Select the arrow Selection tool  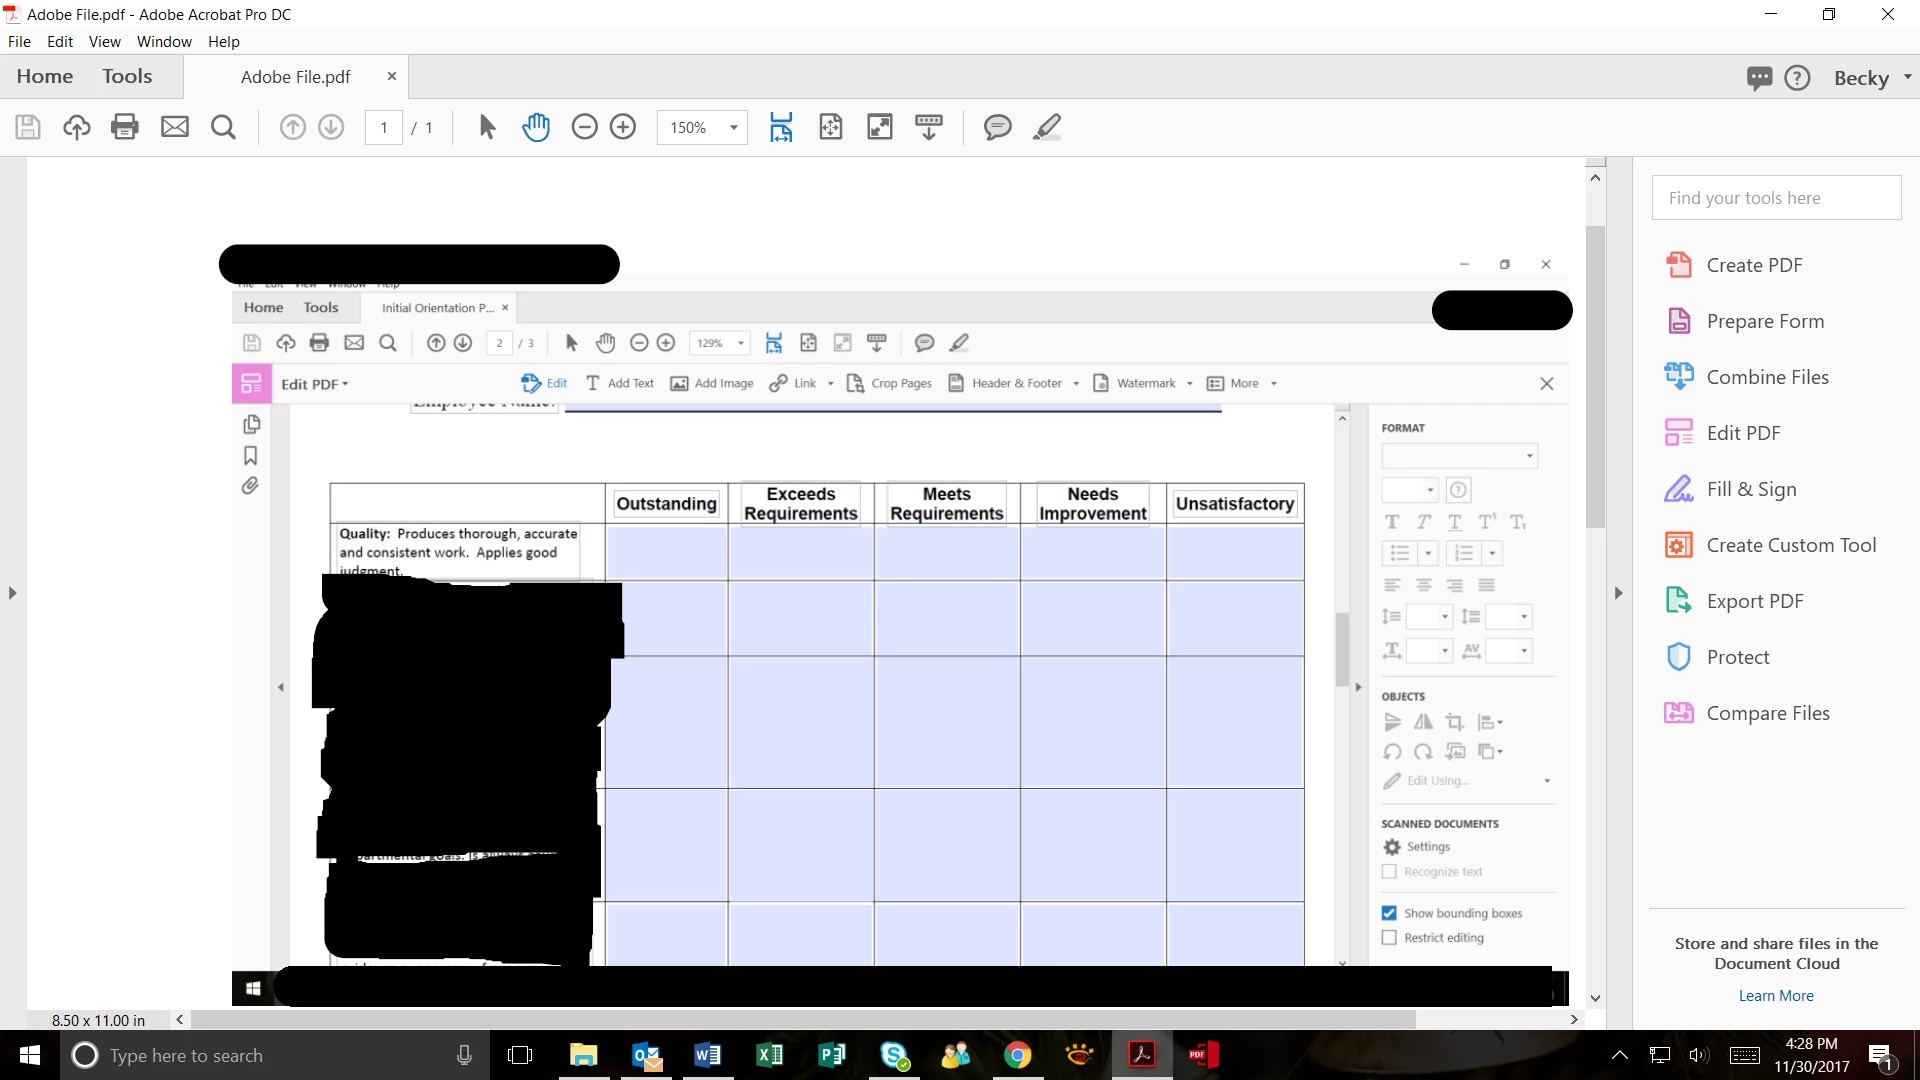pos(487,127)
